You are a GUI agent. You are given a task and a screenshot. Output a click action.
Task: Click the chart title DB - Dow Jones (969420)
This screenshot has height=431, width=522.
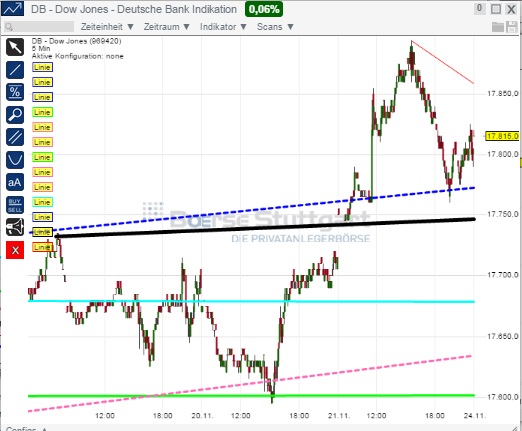click(77, 41)
